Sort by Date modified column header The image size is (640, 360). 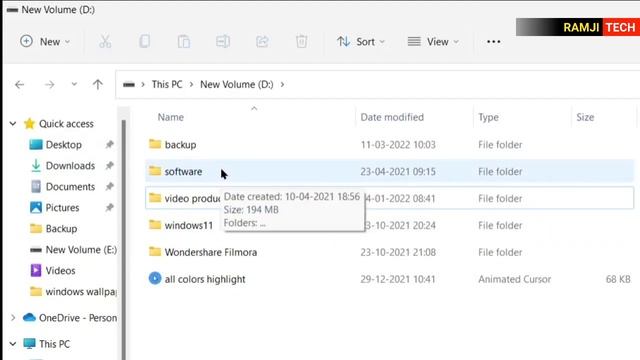[392, 117]
